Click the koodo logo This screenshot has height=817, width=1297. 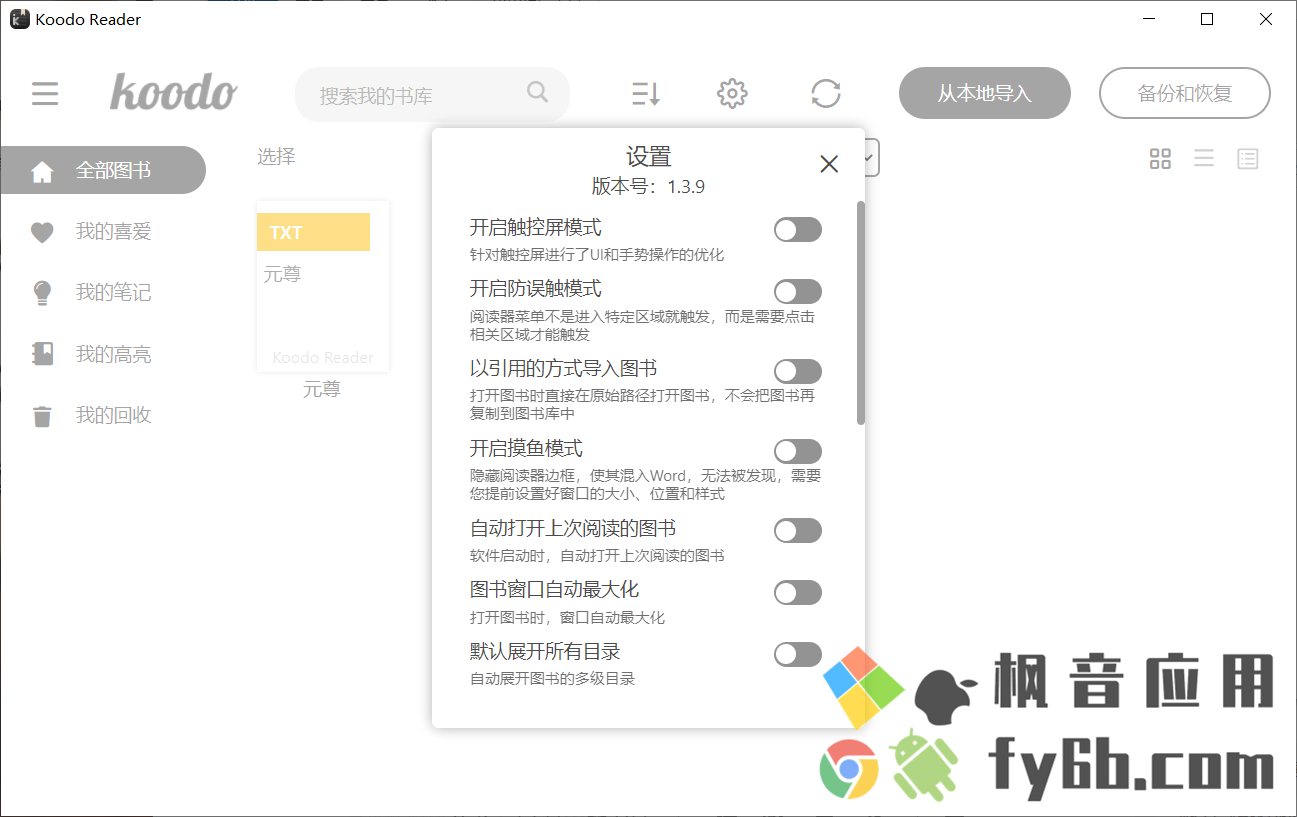(x=173, y=92)
